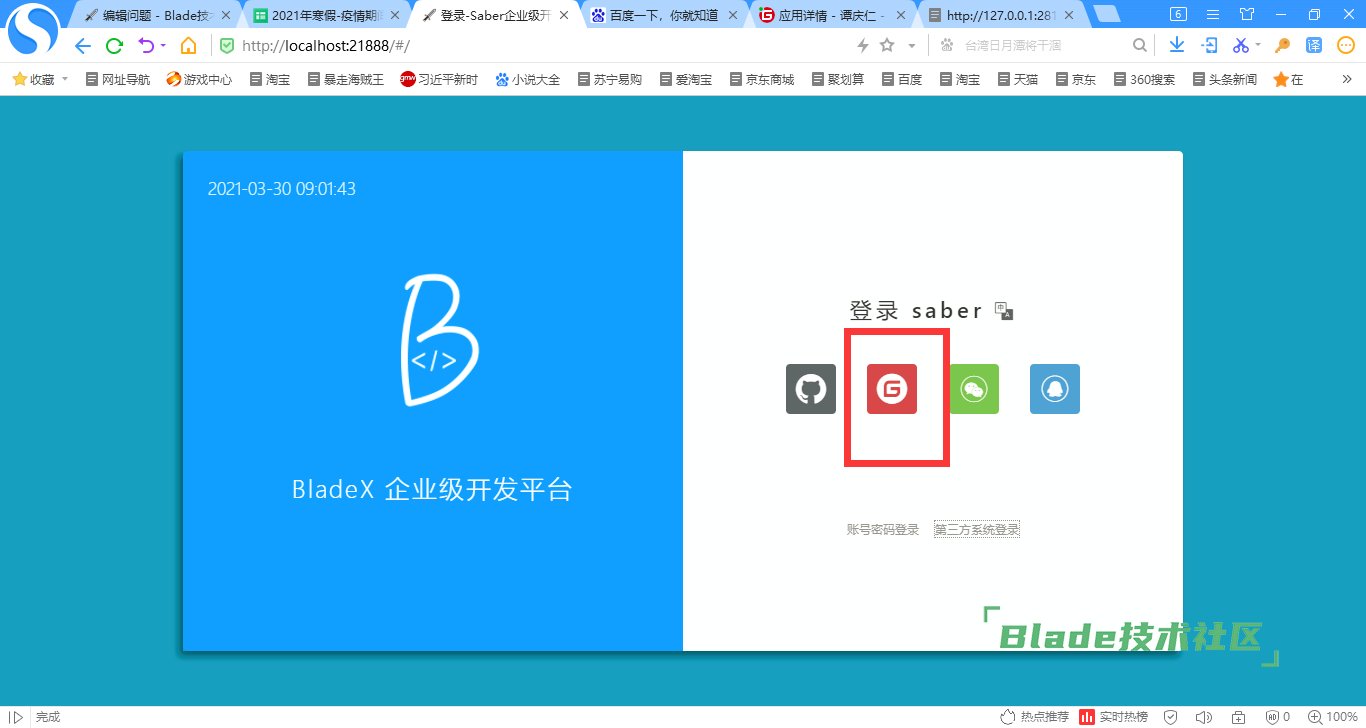Open the 百度 bookmark
1366x728 pixels.
coord(902,79)
